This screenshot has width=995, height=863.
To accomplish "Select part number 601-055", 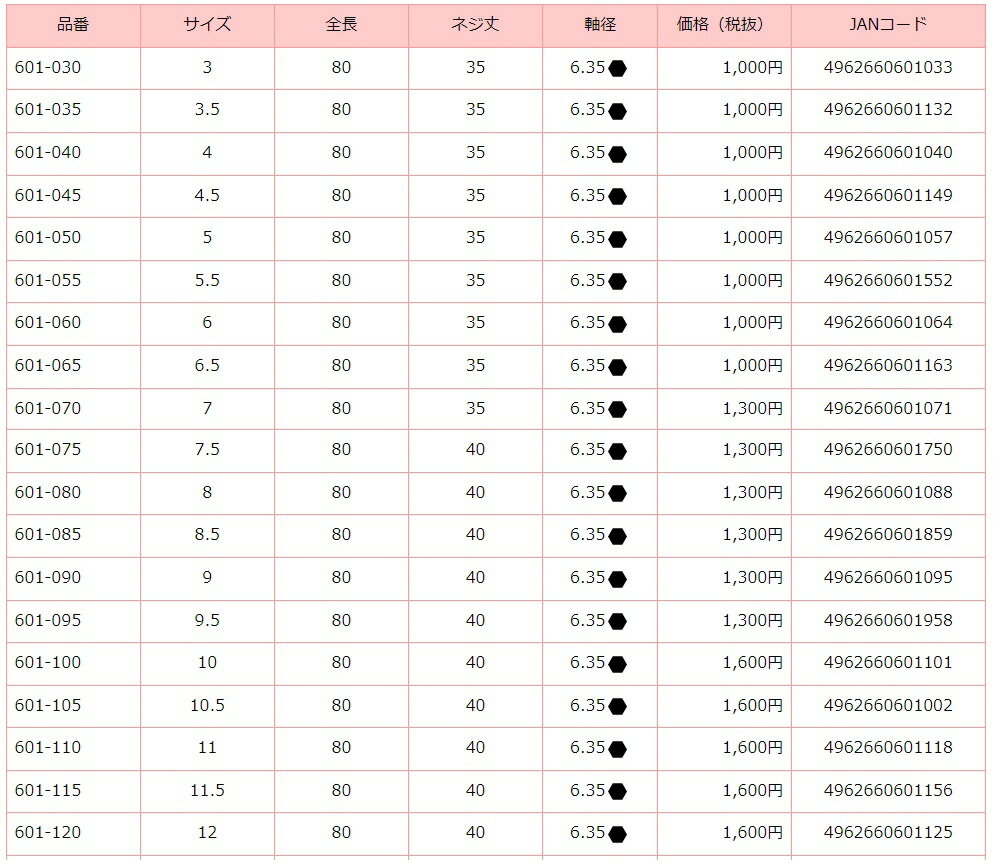I will click(x=48, y=280).
